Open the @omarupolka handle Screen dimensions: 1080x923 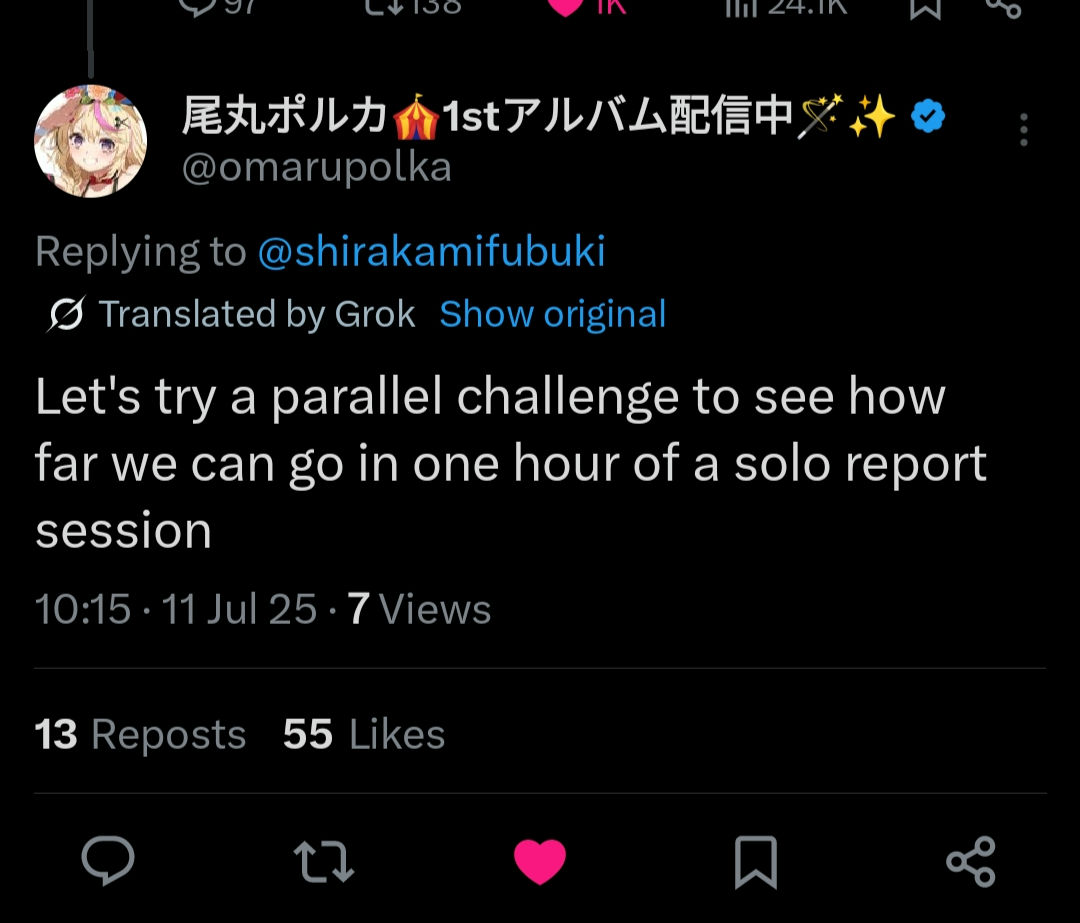point(316,167)
